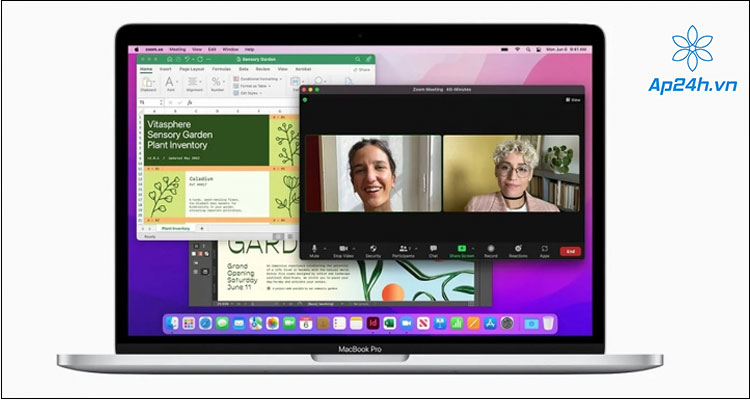Open Trash from the Dock
The image size is (750, 400).
pos(548,323)
